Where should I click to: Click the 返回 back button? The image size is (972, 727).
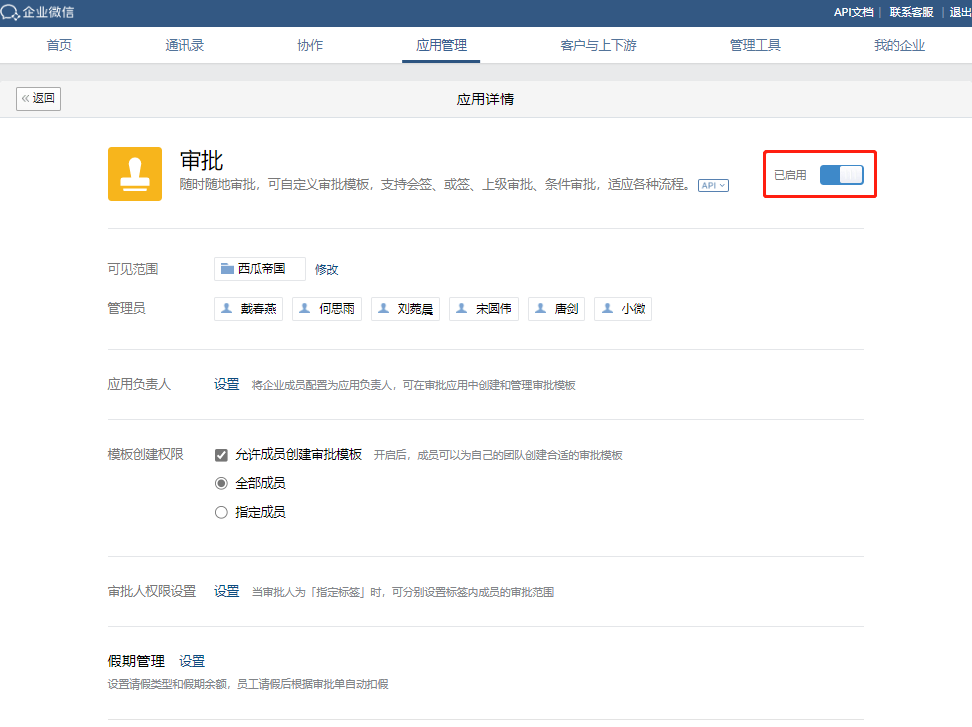[x=38, y=99]
